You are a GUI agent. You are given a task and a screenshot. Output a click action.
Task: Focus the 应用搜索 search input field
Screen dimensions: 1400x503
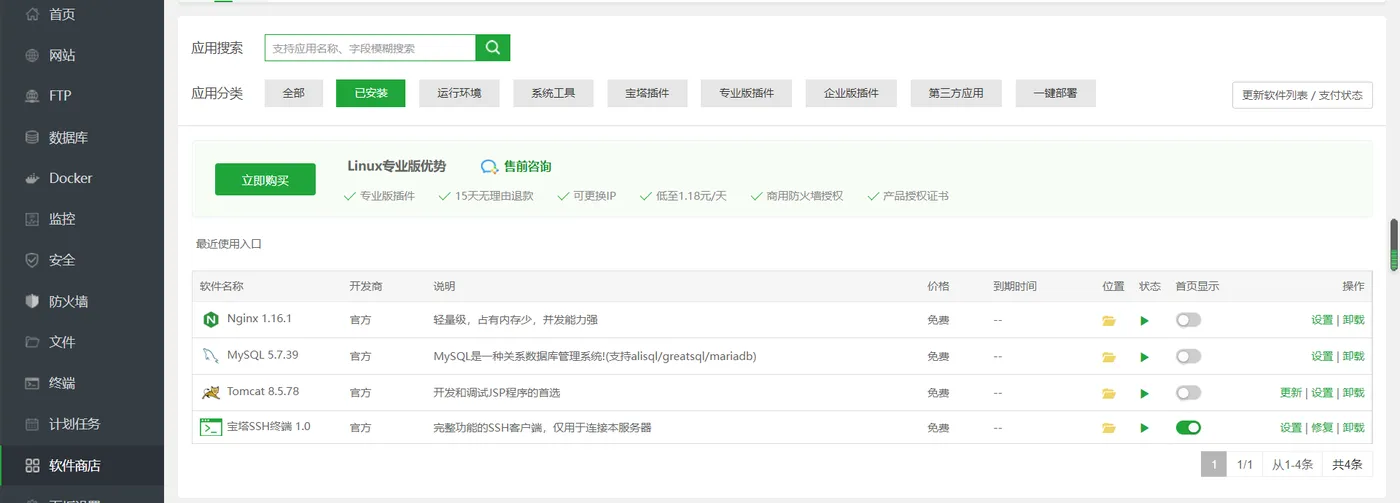click(x=370, y=48)
